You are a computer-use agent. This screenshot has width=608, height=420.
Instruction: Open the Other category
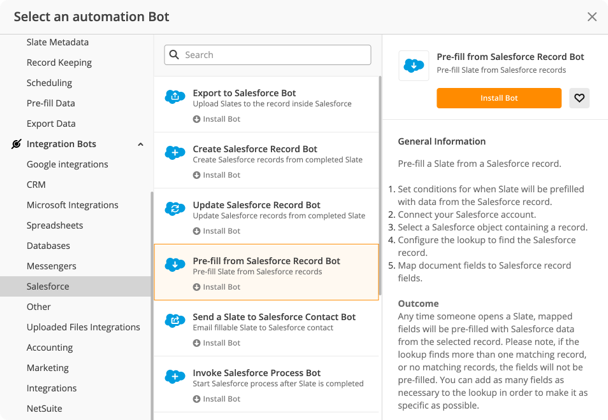(x=38, y=307)
